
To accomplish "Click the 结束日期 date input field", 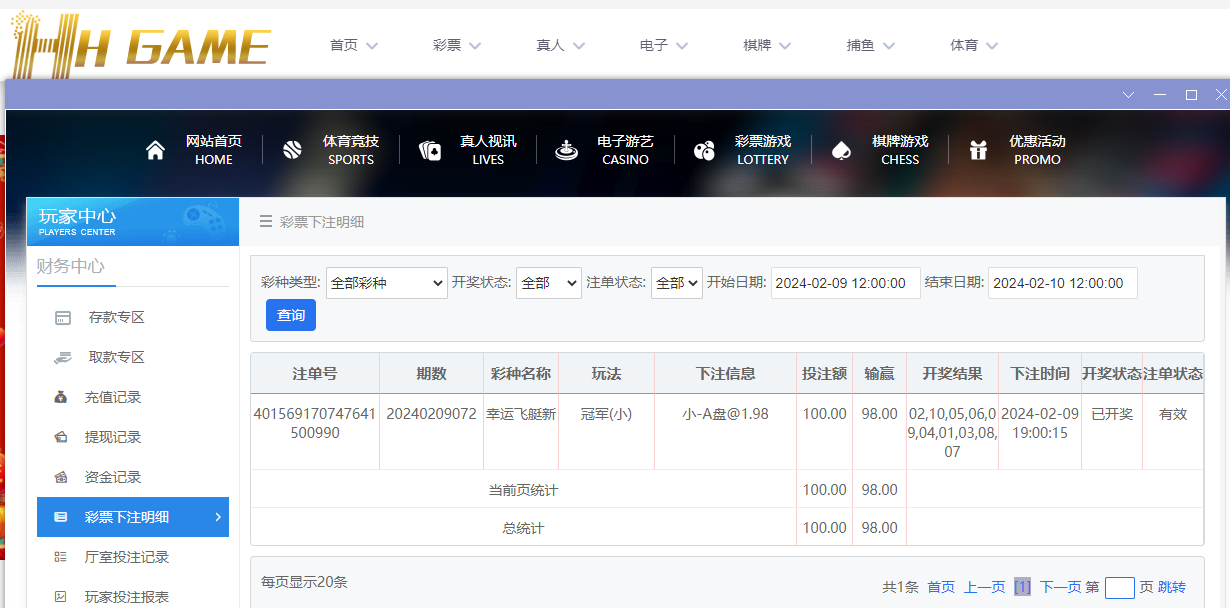I will coord(1062,283).
